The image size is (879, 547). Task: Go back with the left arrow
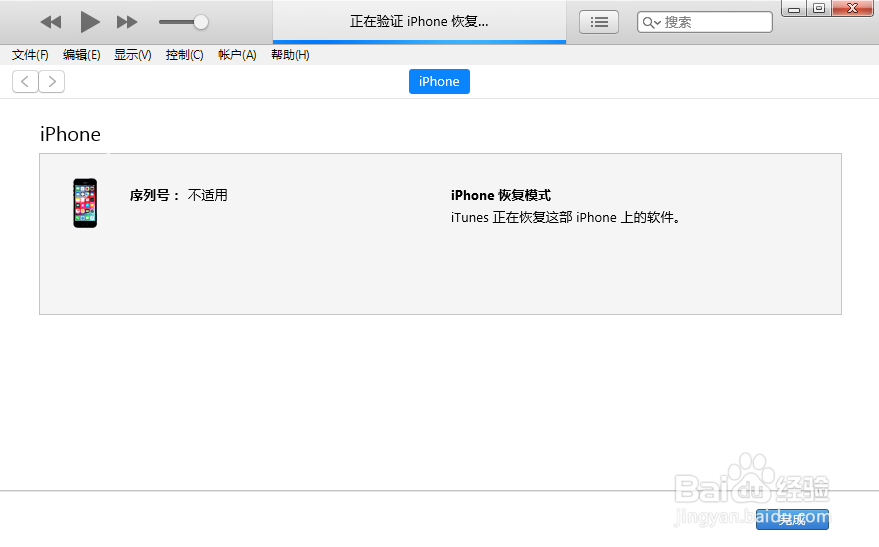25,82
